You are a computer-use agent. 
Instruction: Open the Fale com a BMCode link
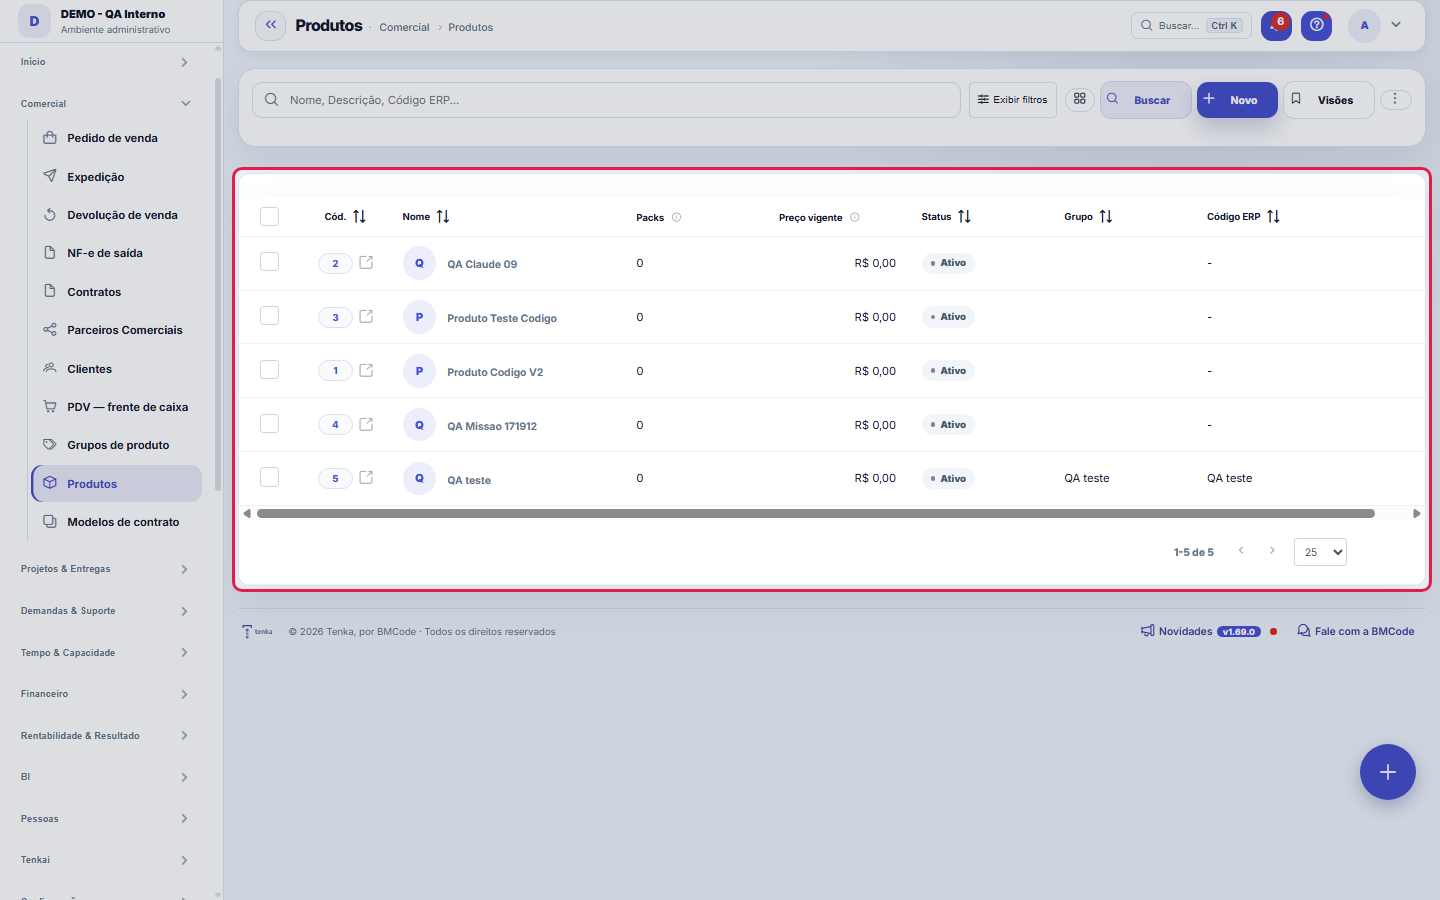click(x=1356, y=631)
